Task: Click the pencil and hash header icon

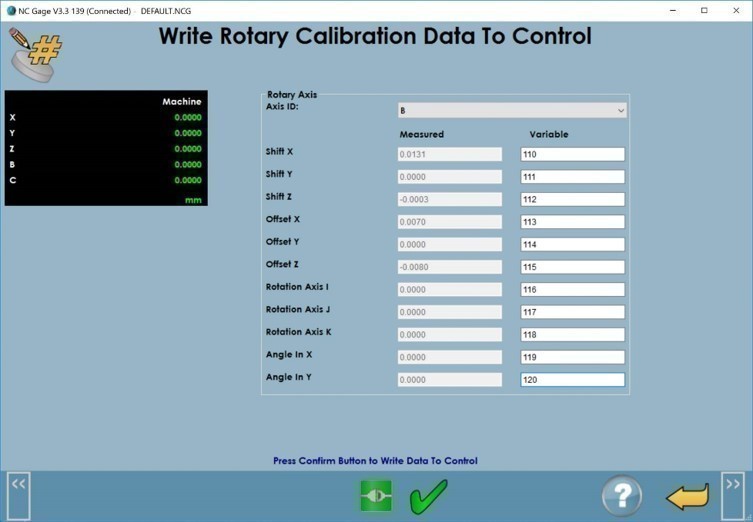Action: (x=36, y=54)
